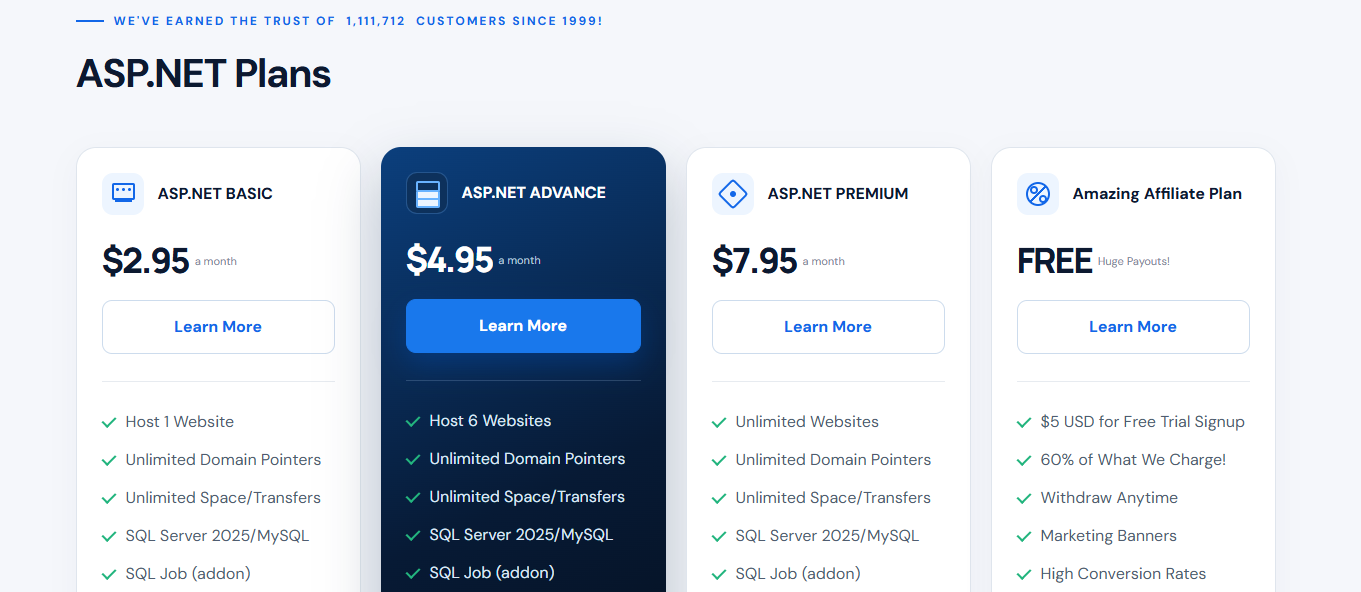Click ADVANCE plan 'SQL Job (addon)' text
1361x592 pixels.
point(492,573)
